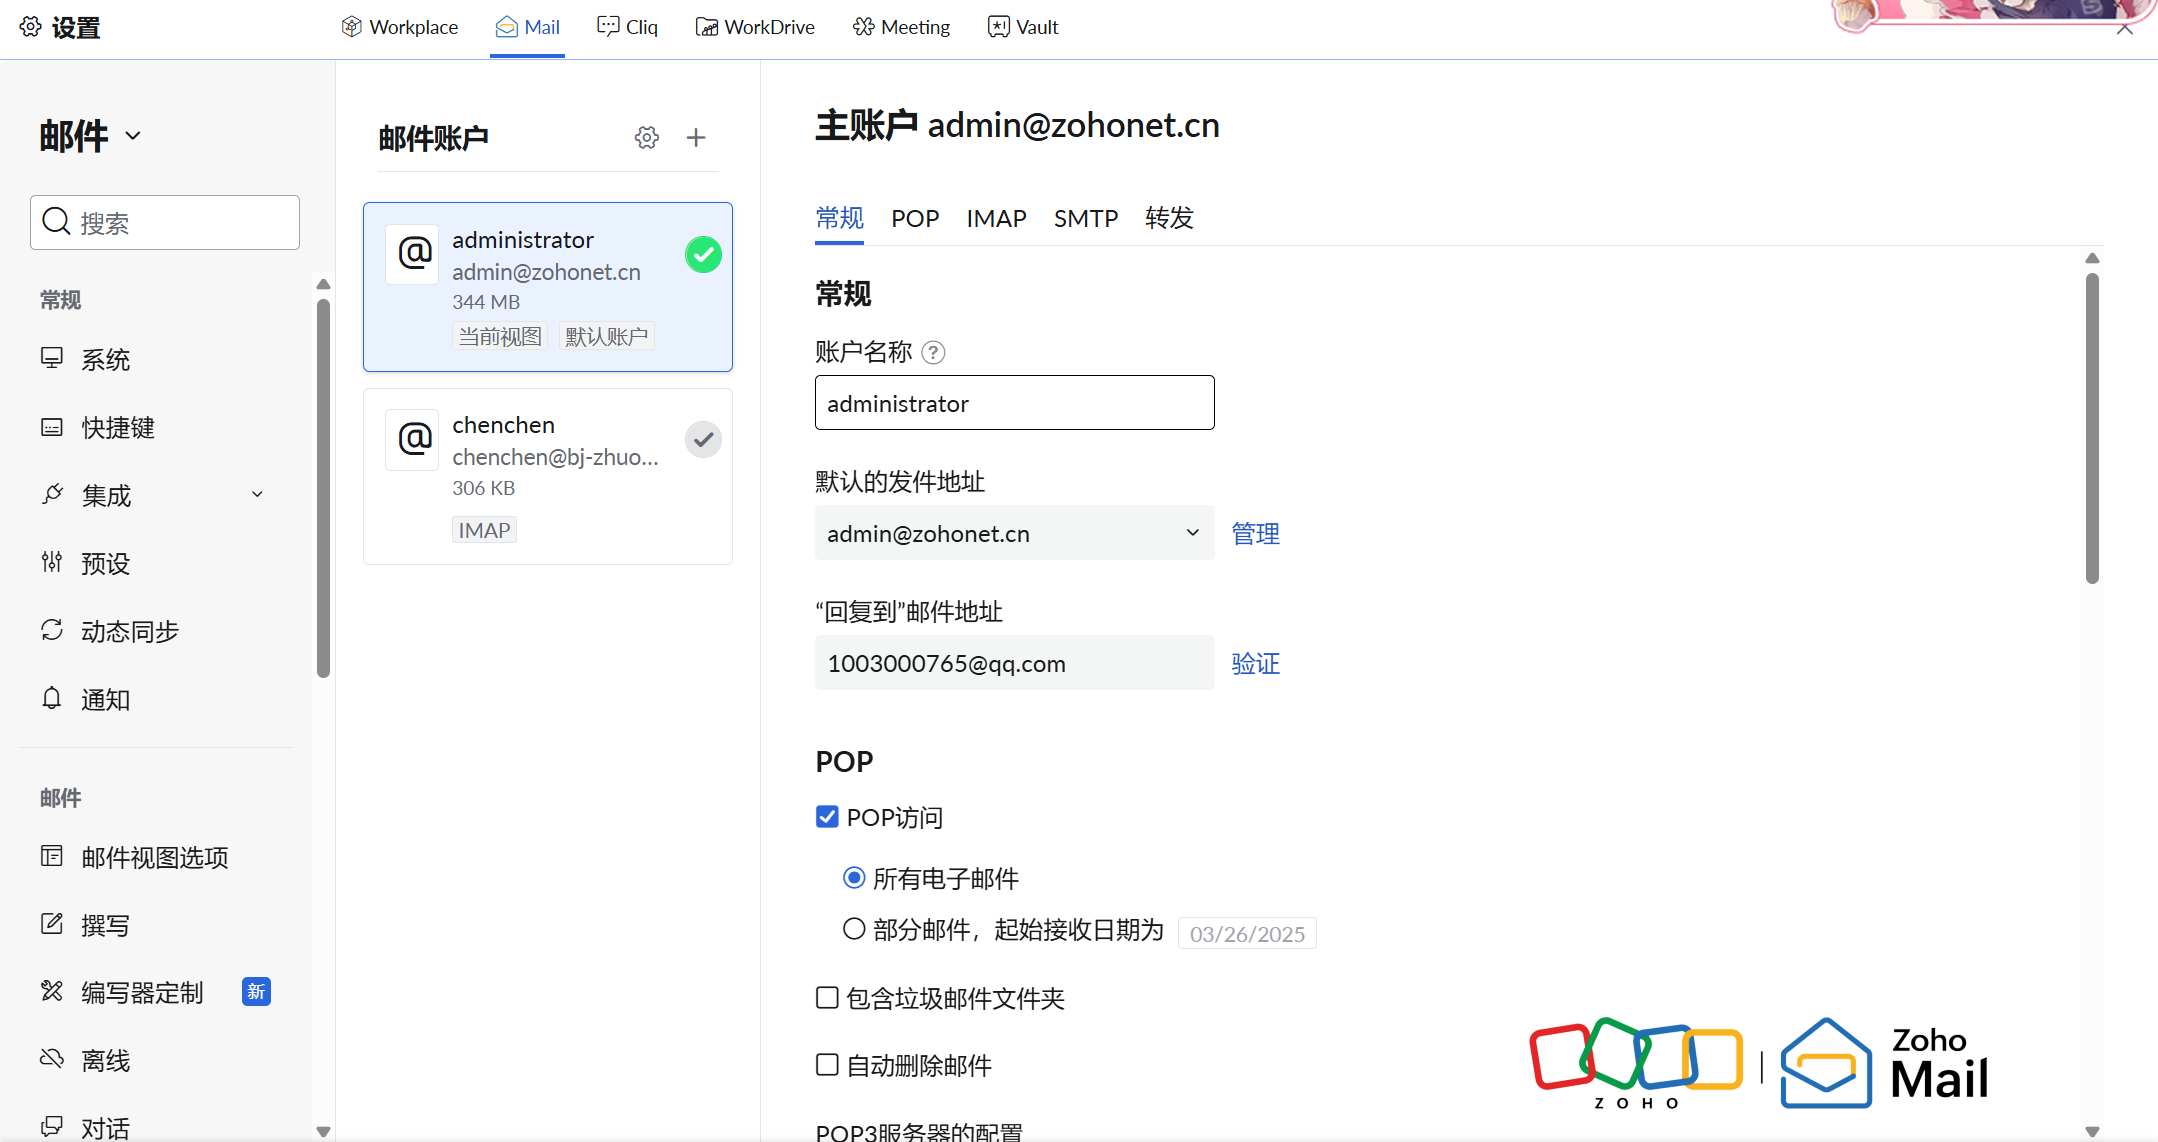Switch to the IMAP tab
The height and width of the screenshot is (1142, 2158).
996,218
